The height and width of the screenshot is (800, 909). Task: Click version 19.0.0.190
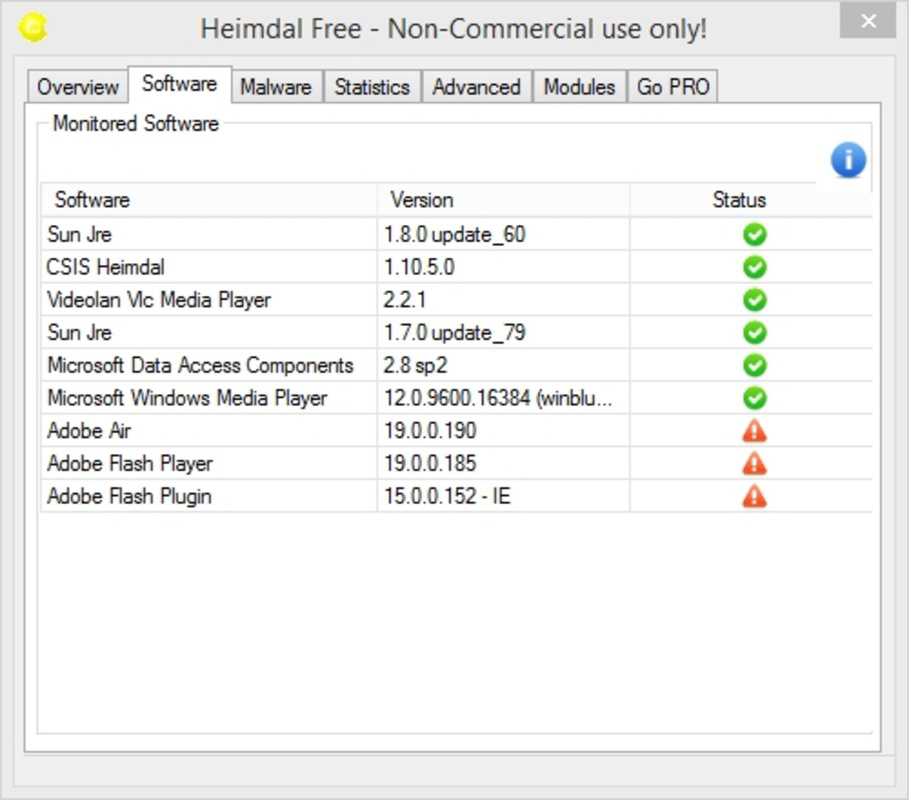(430, 431)
